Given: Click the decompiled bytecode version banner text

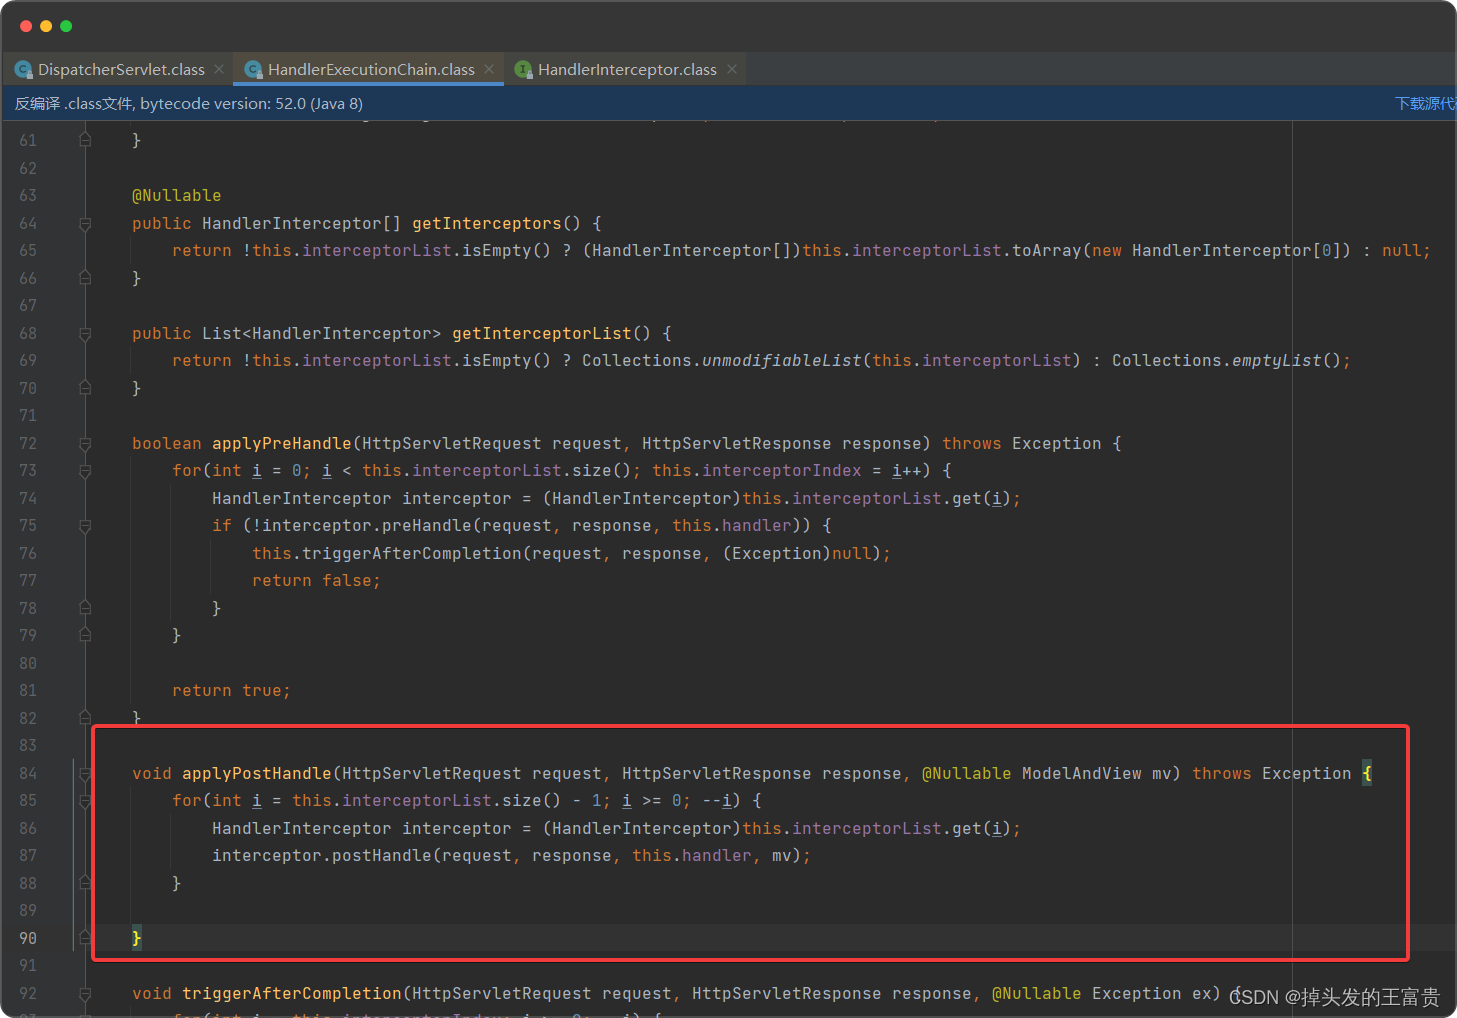Looking at the screenshot, I should [189, 103].
